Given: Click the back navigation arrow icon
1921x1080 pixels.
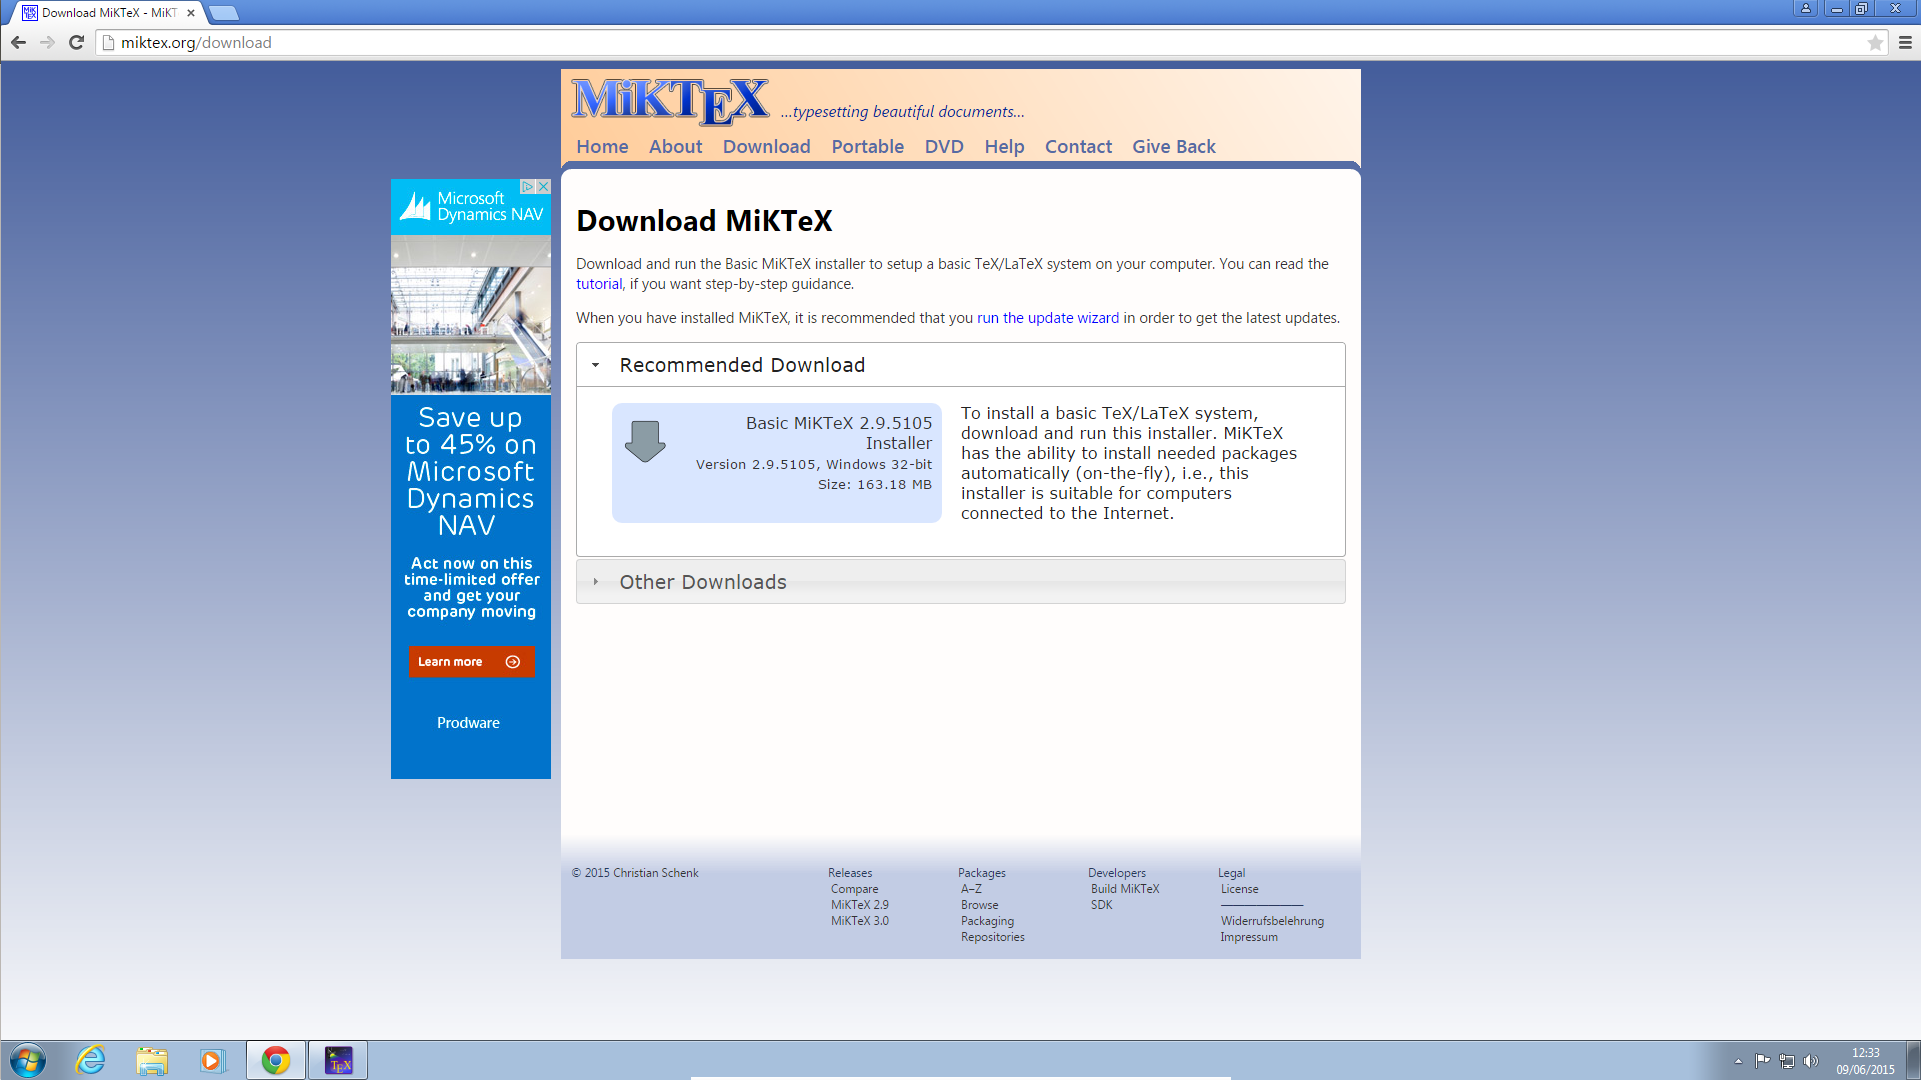Looking at the screenshot, I should (x=20, y=42).
